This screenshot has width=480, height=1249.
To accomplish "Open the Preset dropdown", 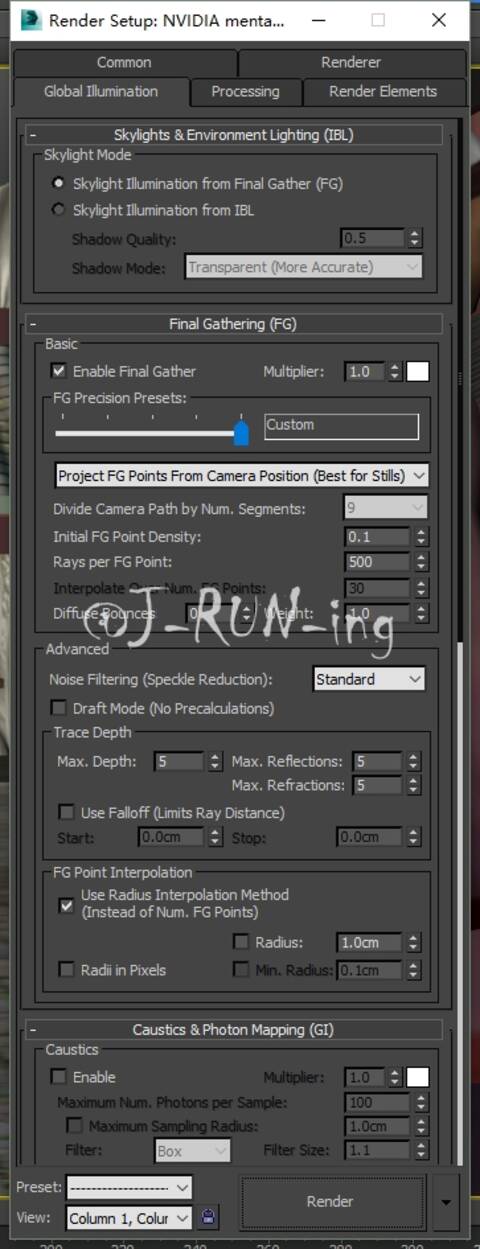I will 129,1188.
